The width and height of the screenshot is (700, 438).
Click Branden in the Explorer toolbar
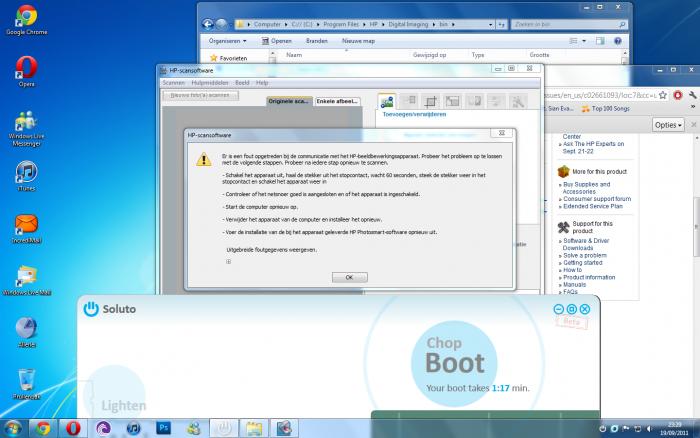(317, 41)
